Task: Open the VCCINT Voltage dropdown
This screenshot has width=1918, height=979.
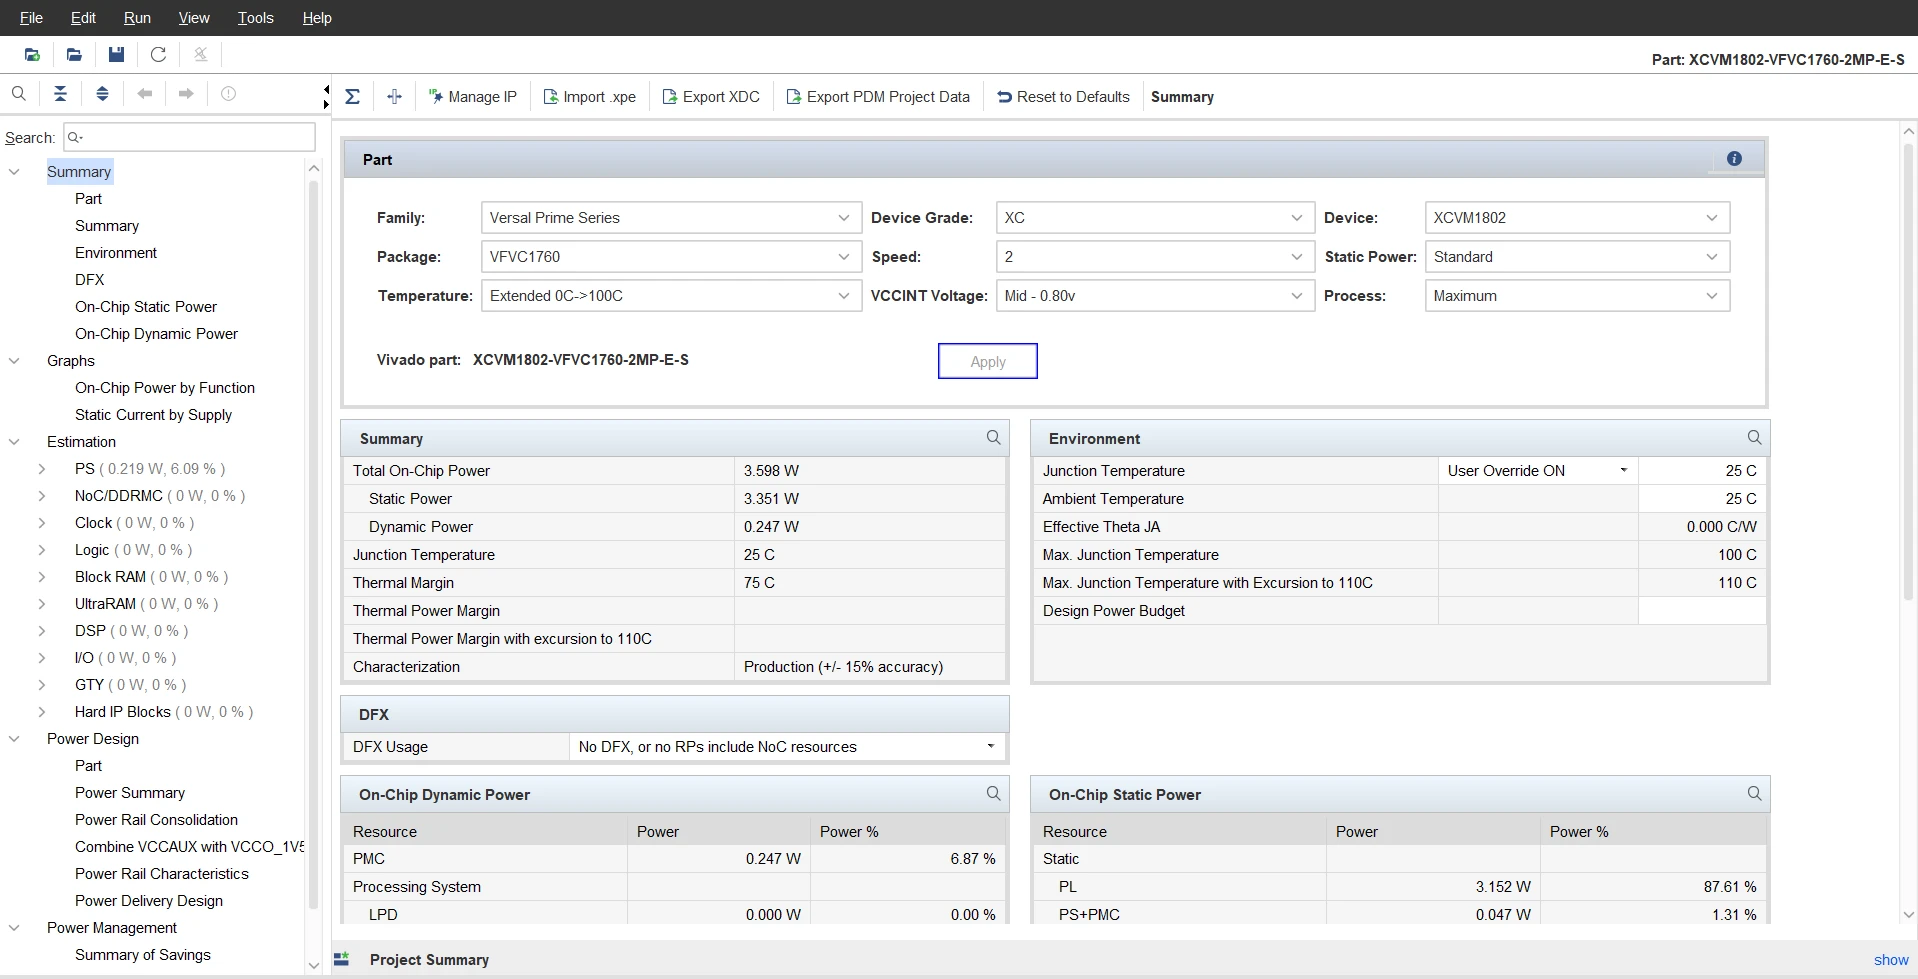Action: coord(1155,296)
